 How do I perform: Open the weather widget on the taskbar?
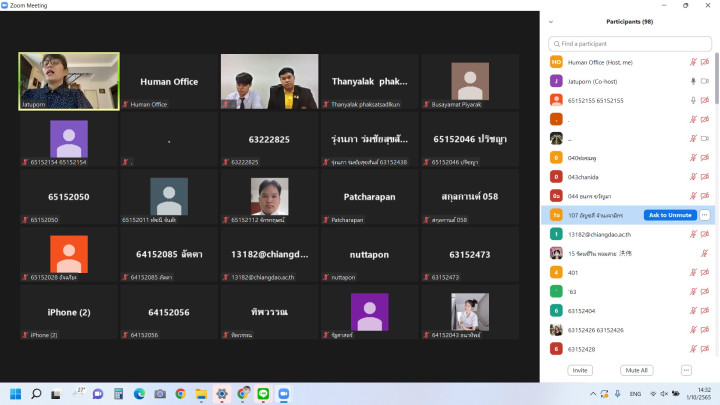tap(79, 393)
